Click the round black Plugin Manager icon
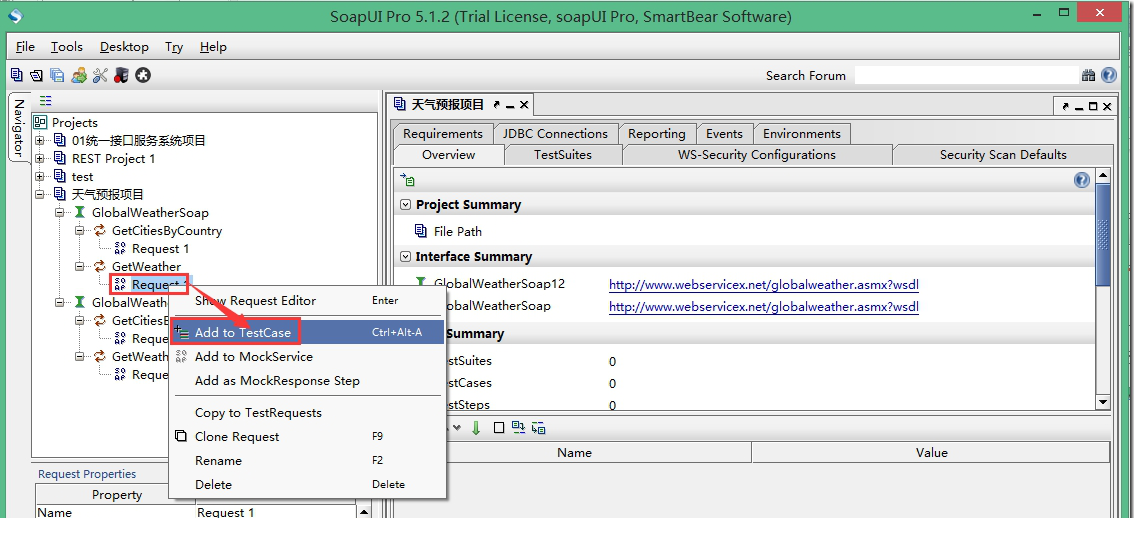 143,75
